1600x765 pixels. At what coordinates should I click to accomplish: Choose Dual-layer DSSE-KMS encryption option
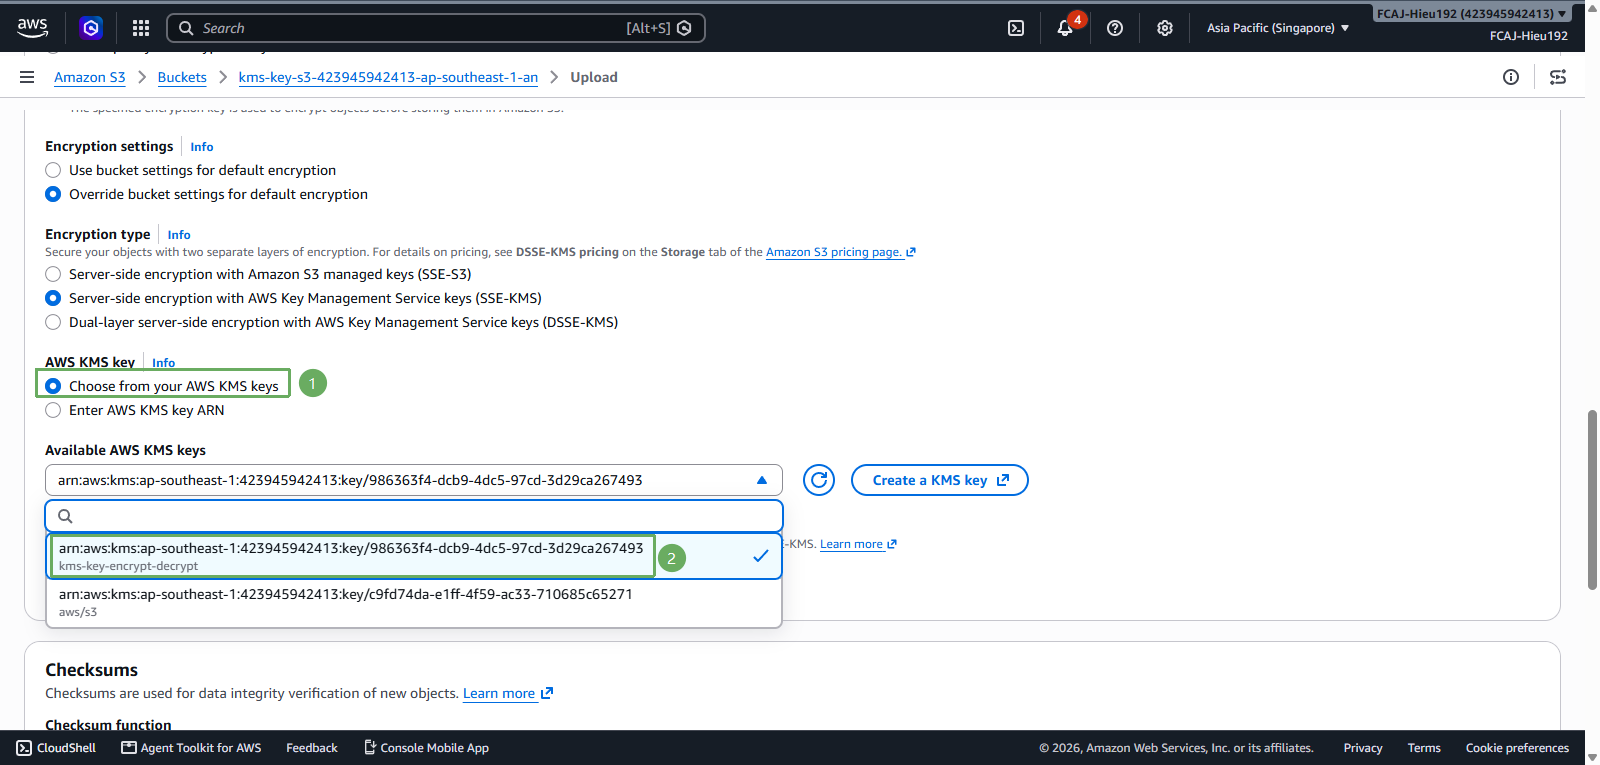click(x=53, y=322)
